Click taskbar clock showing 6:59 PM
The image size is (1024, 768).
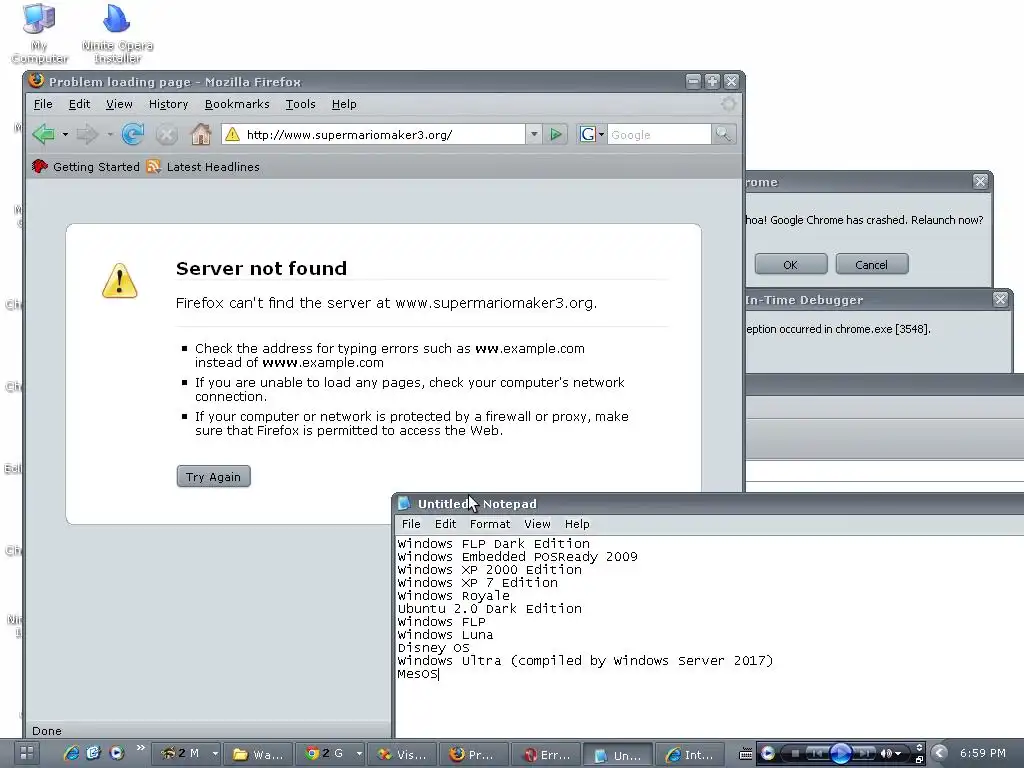[x=983, y=753]
